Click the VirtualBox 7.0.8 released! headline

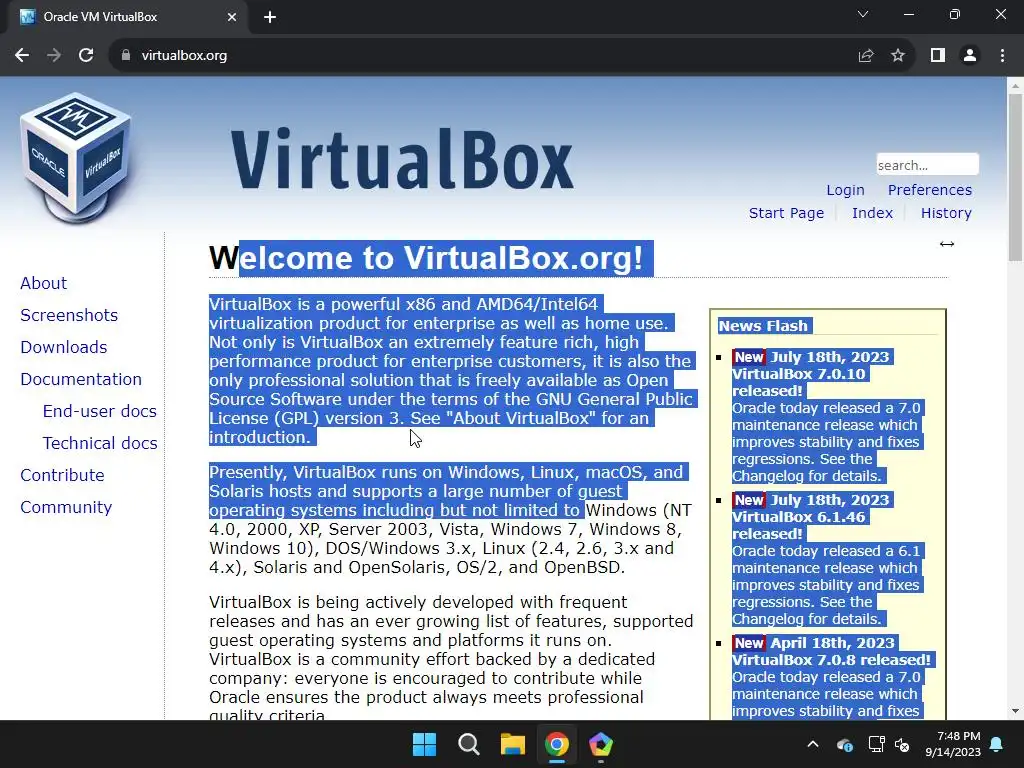tap(831, 660)
